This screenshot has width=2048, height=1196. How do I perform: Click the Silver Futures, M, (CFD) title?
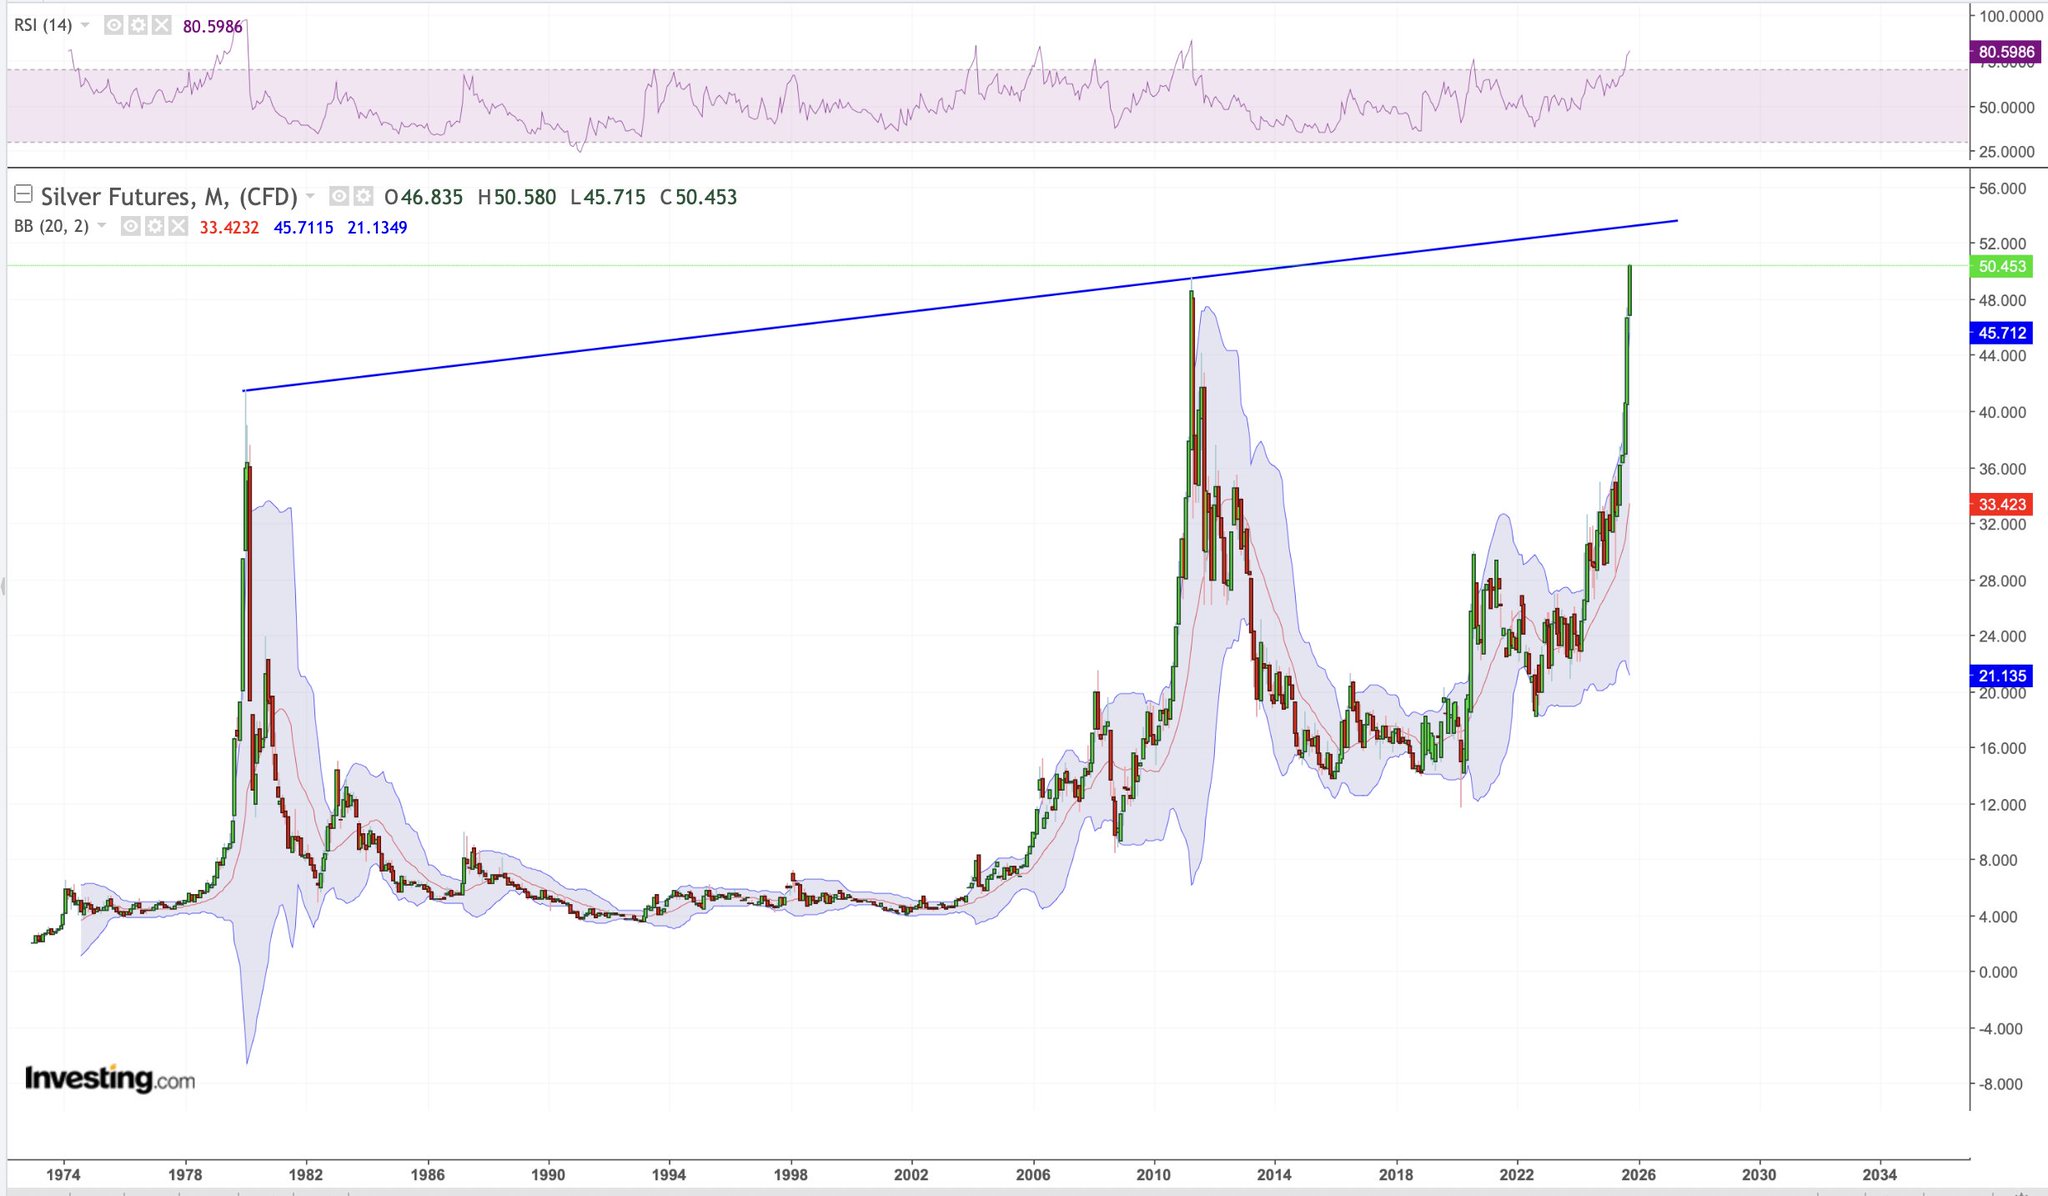[168, 197]
